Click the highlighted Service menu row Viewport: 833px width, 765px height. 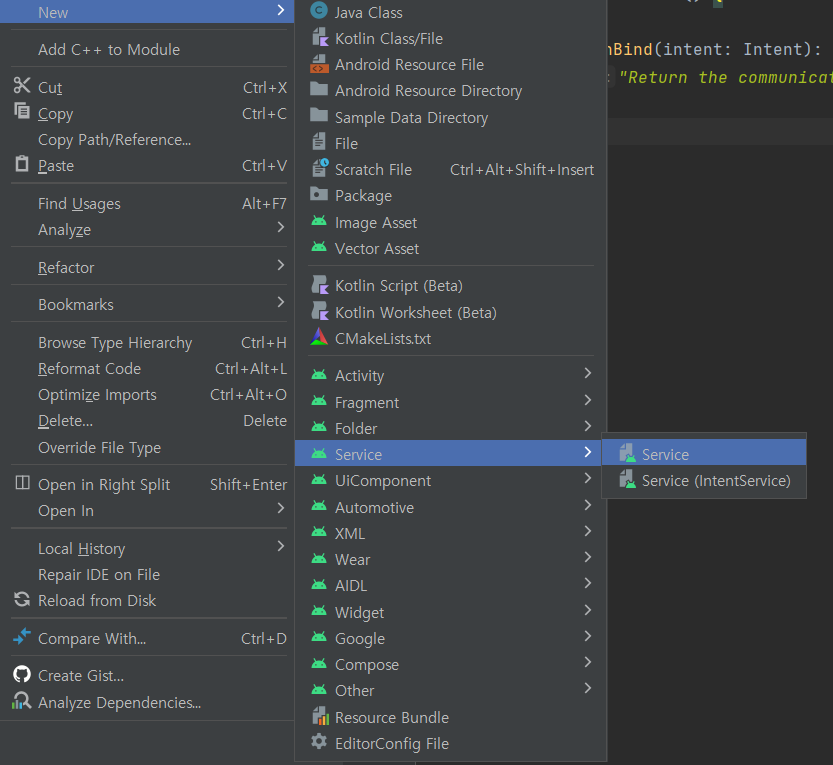[448, 453]
